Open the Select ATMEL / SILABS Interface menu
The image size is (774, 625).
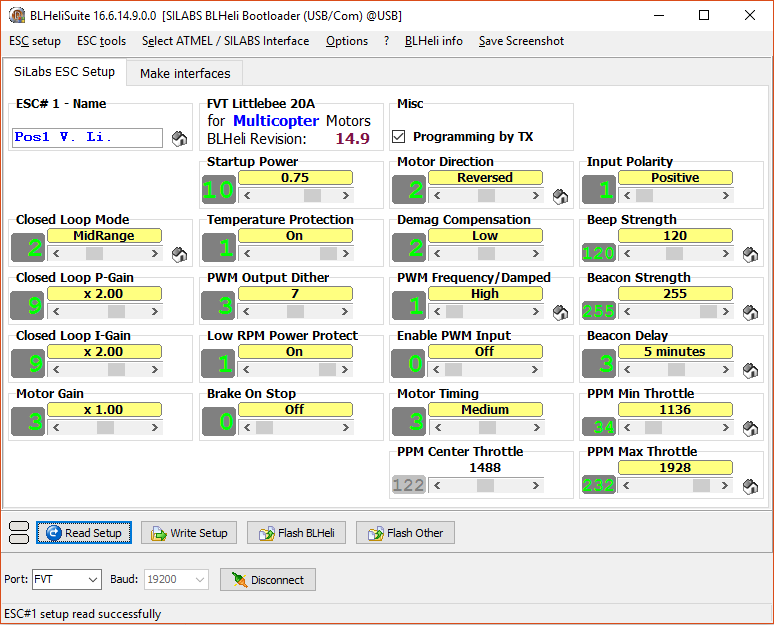(225, 41)
